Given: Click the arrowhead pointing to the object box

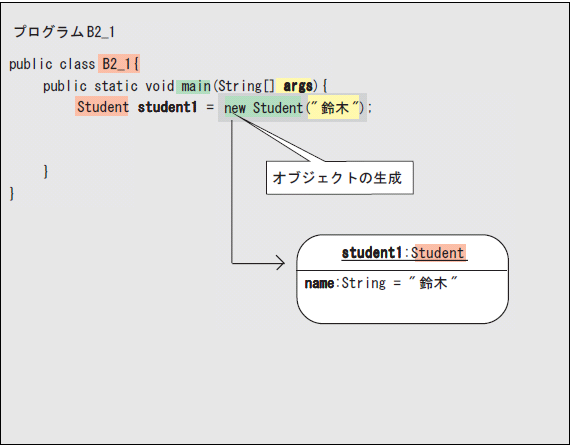Looking at the screenshot, I should pyautogui.click(x=280, y=263).
